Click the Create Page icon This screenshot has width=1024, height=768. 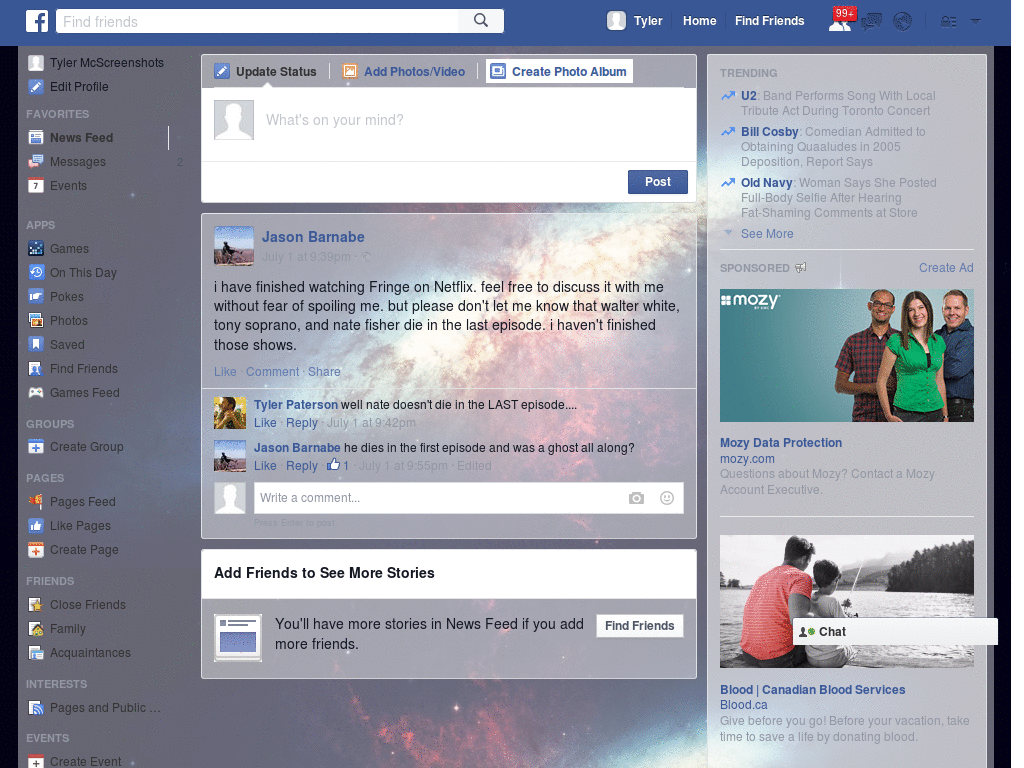click(36, 550)
